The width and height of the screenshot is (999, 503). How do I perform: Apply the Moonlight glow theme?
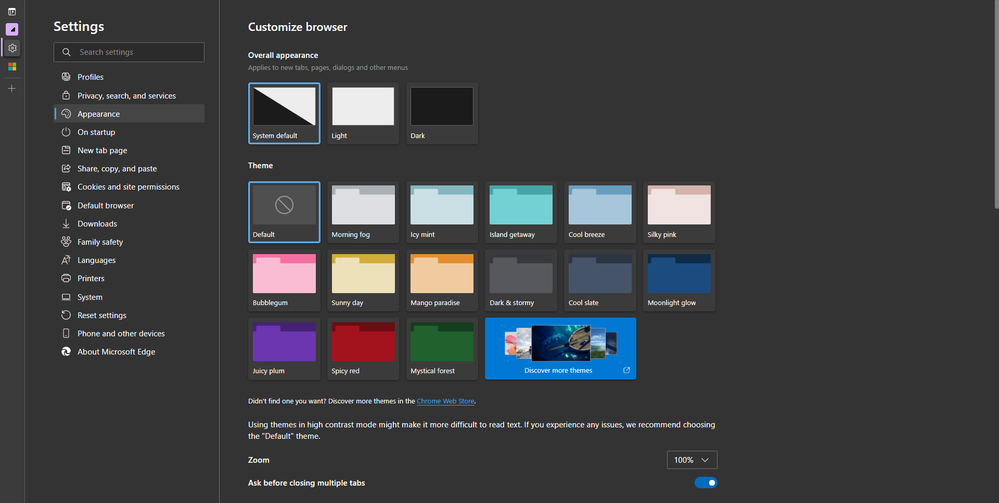click(x=679, y=280)
